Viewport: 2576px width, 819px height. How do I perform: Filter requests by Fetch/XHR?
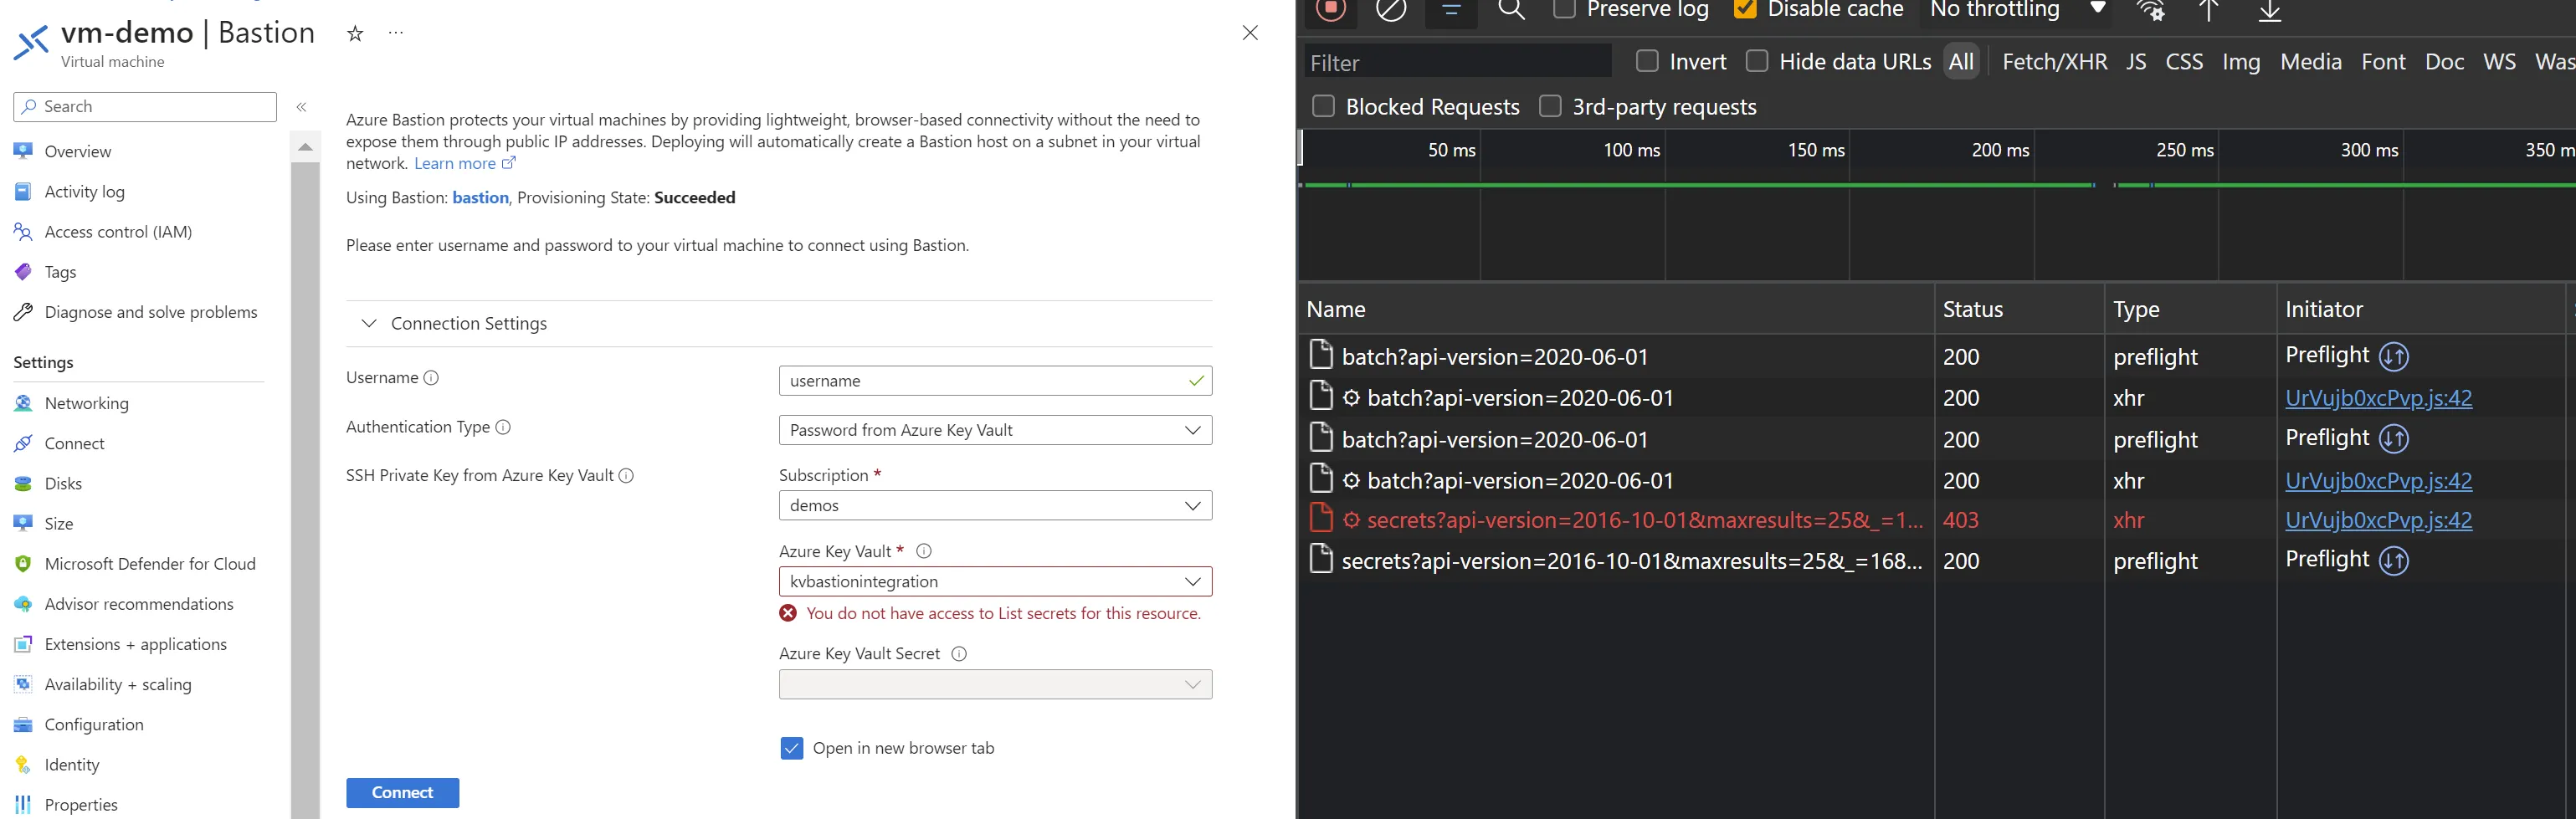click(2054, 62)
